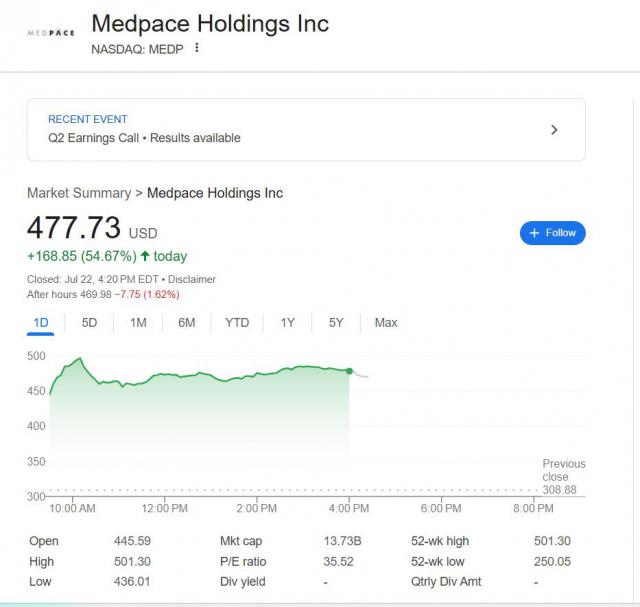Click the Previous close label on chart
The image size is (640, 607).
click(563, 470)
